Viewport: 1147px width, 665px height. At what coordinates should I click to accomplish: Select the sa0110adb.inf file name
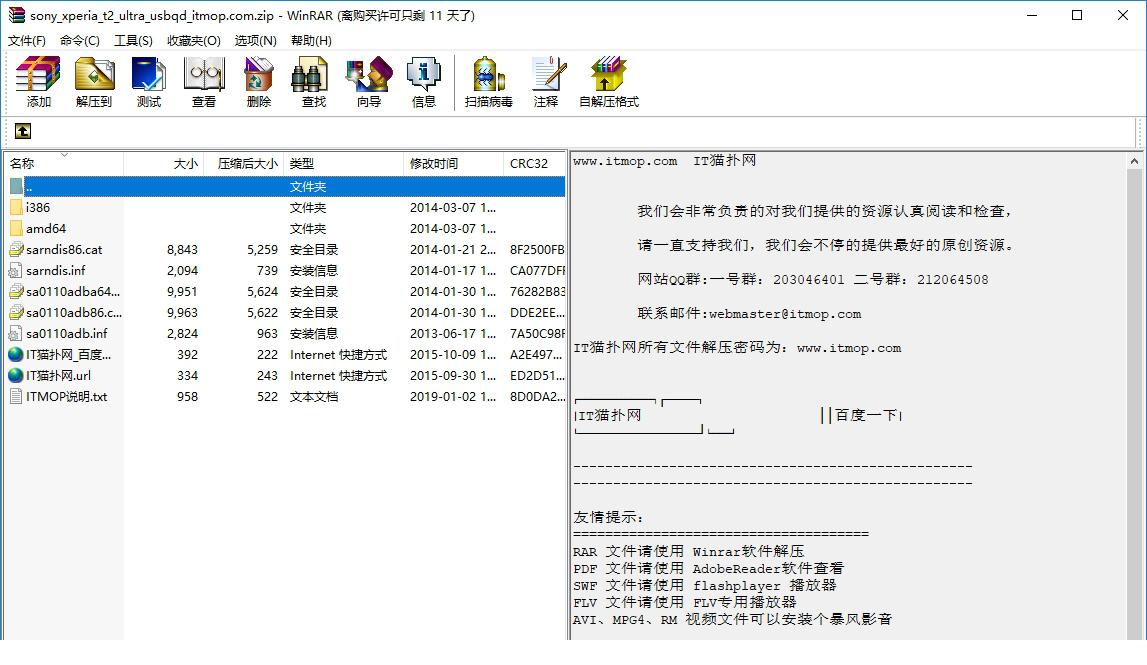click(x=67, y=334)
